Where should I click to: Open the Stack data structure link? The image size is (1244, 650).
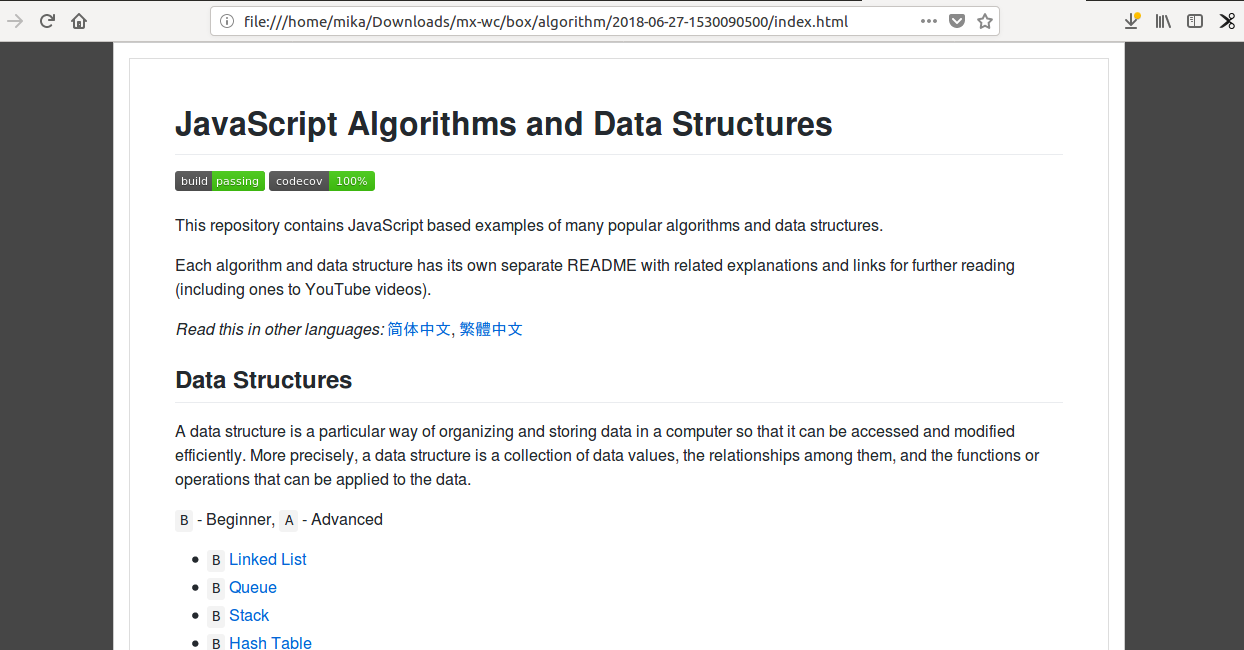tap(249, 615)
